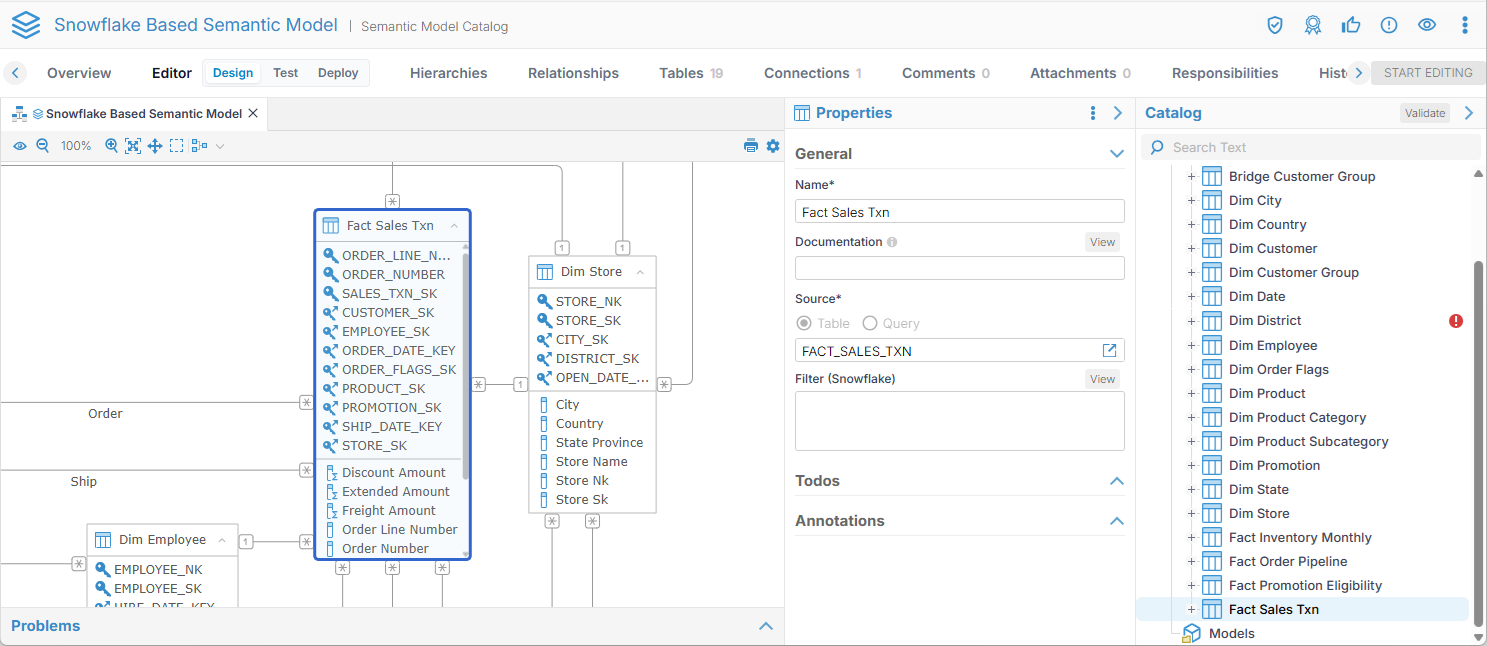Collapse the General properties section
Screen dimensions: 1487x646
[x=1117, y=154]
